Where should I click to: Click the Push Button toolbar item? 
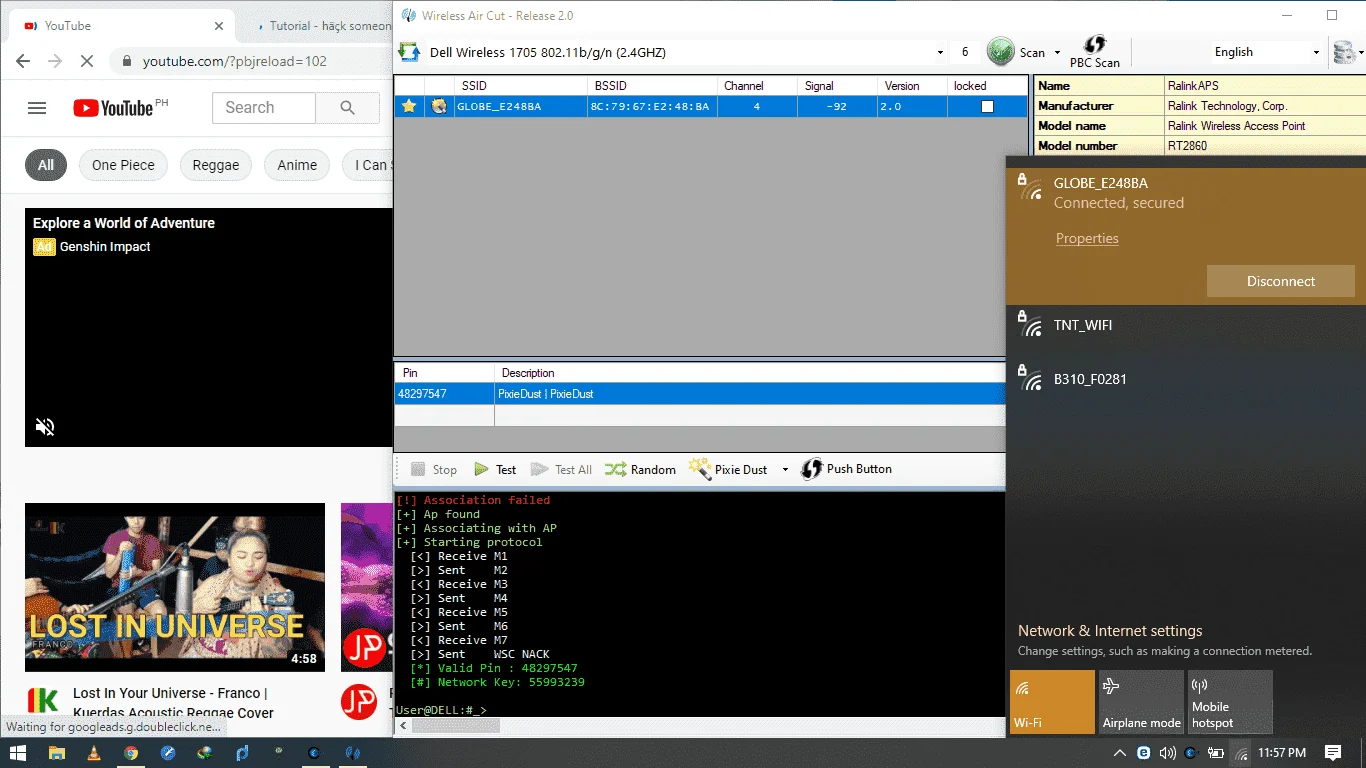pyautogui.click(x=847, y=469)
